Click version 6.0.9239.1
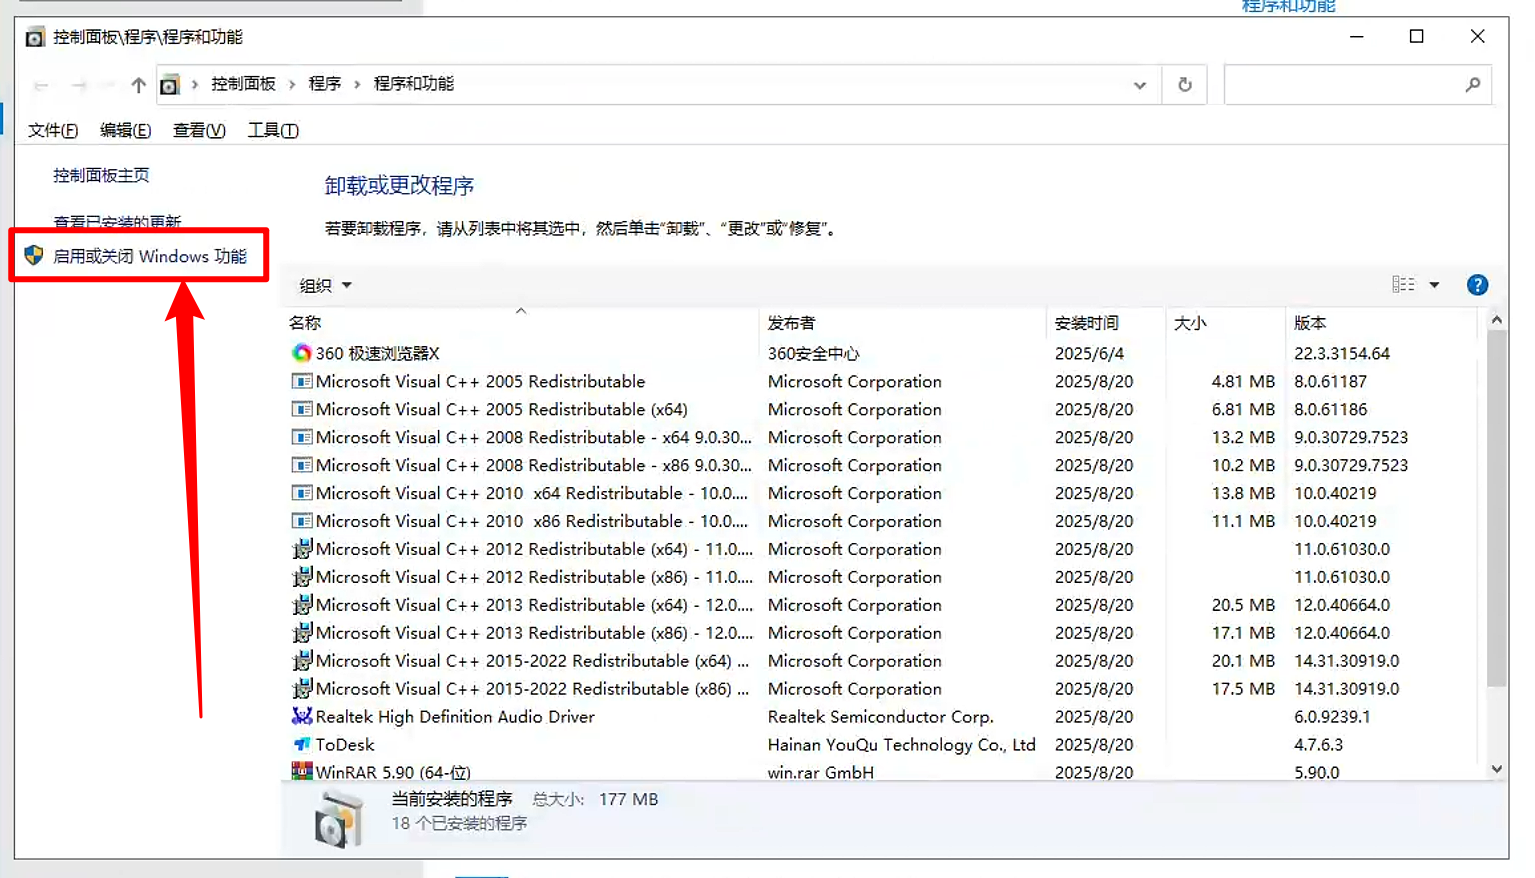Image resolution: width=1535 pixels, height=878 pixels. coord(1332,716)
